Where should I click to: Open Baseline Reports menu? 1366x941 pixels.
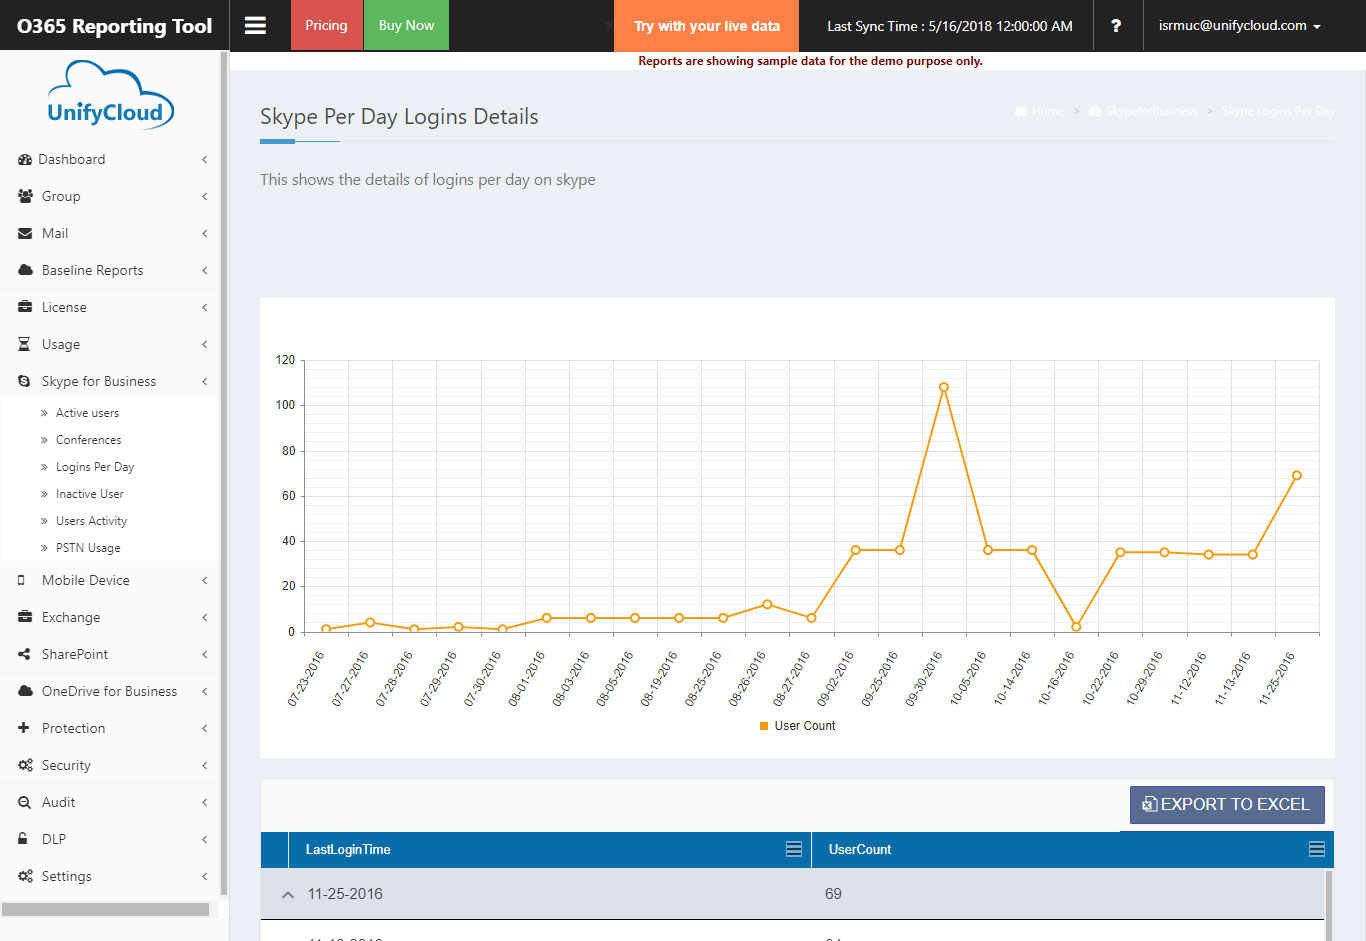(109, 270)
